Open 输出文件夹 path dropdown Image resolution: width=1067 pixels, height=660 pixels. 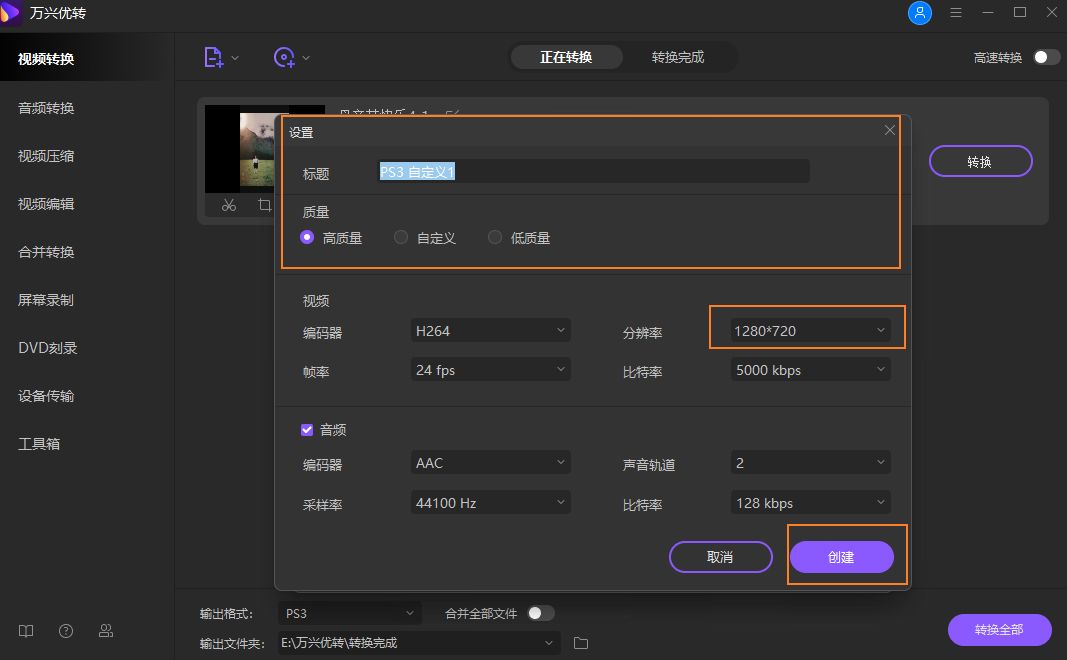click(419, 643)
